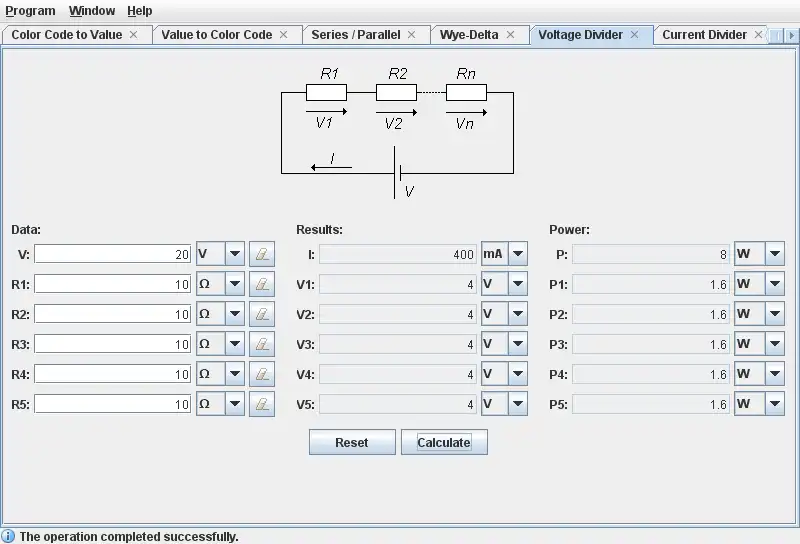Open the Program menu

click(30, 11)
